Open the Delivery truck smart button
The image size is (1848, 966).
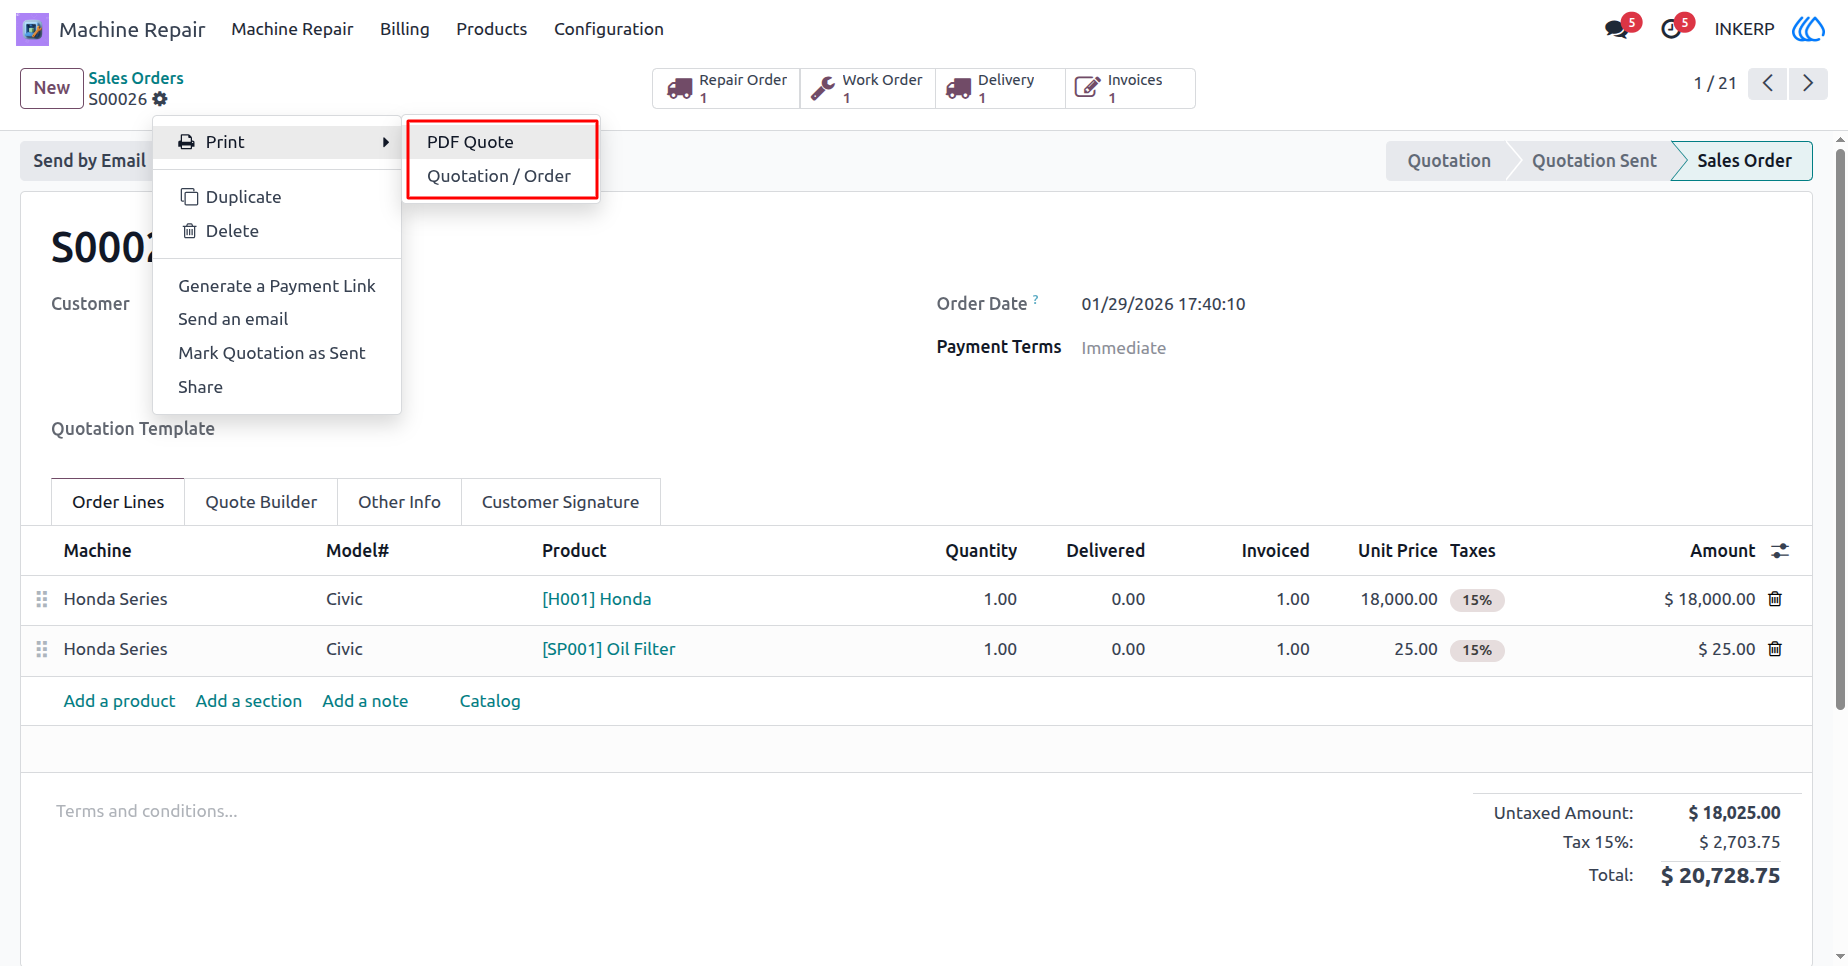point(1000,88)
